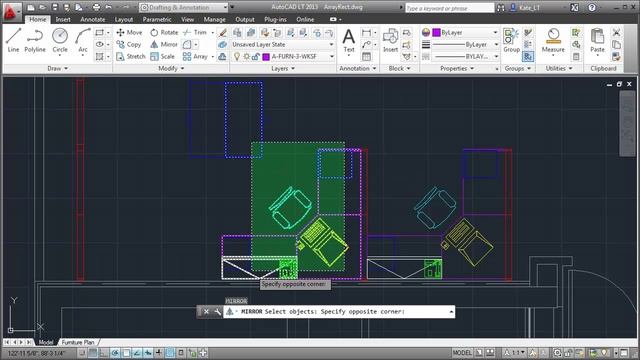Viewport: 640px width, 360px height.
Task: Switch to the Annotate ribbon tab
Action: tap(93, 19)
